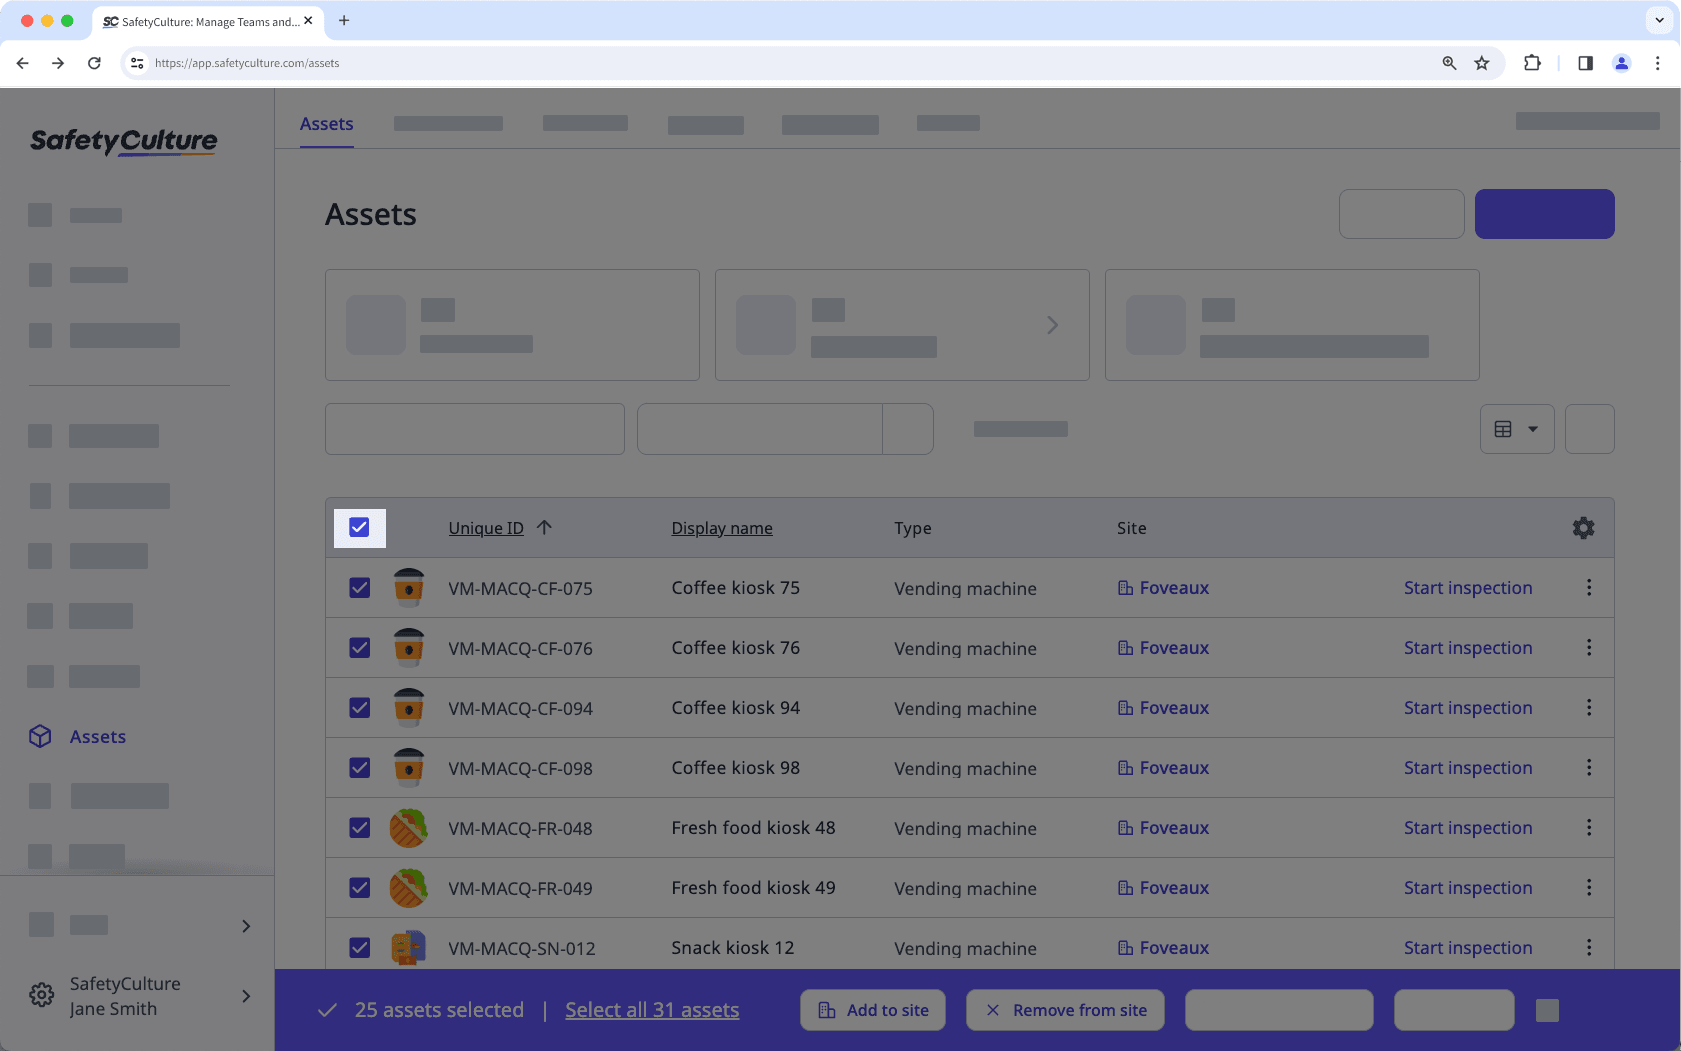Image resolution: width=1681 pixels, height=1051 pixels.
Task: Click the Foveaux site icon for Coffee kiosk 75
Action: point(1125,588)
